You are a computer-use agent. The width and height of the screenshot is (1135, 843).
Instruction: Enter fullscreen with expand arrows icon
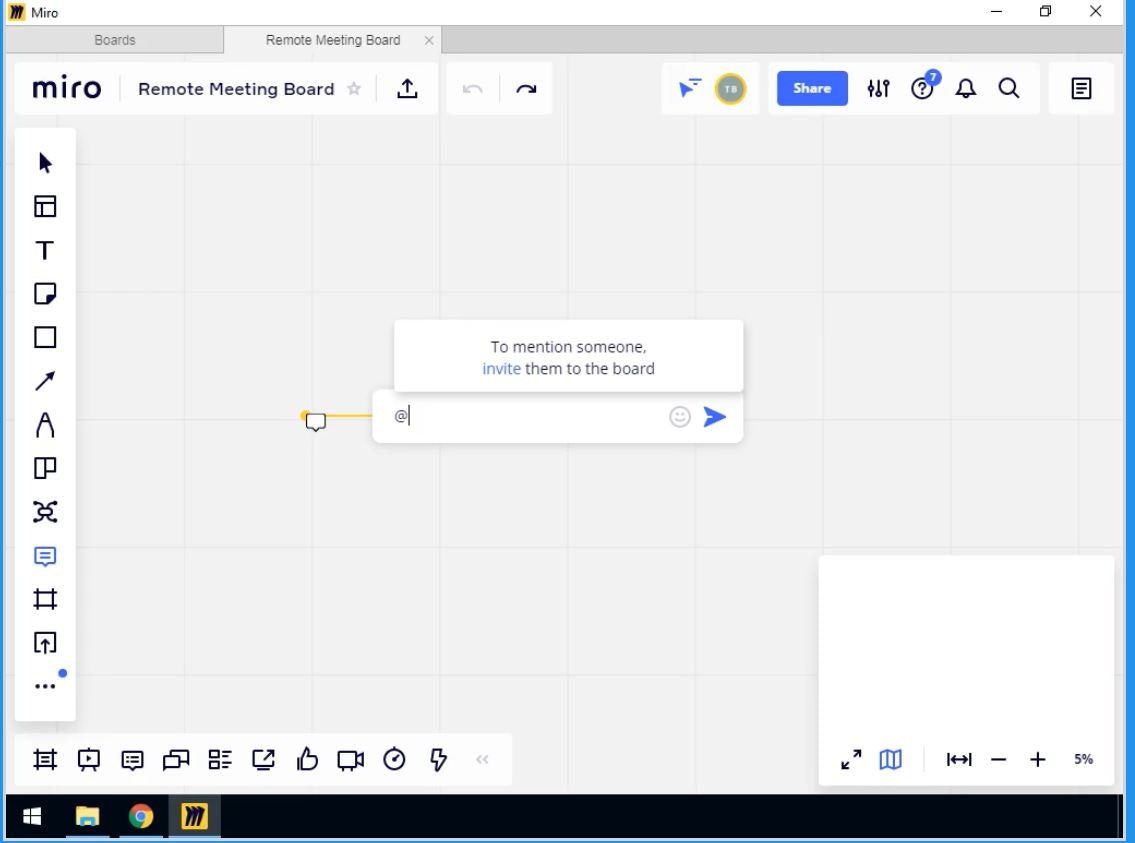(x=851, y=759)
